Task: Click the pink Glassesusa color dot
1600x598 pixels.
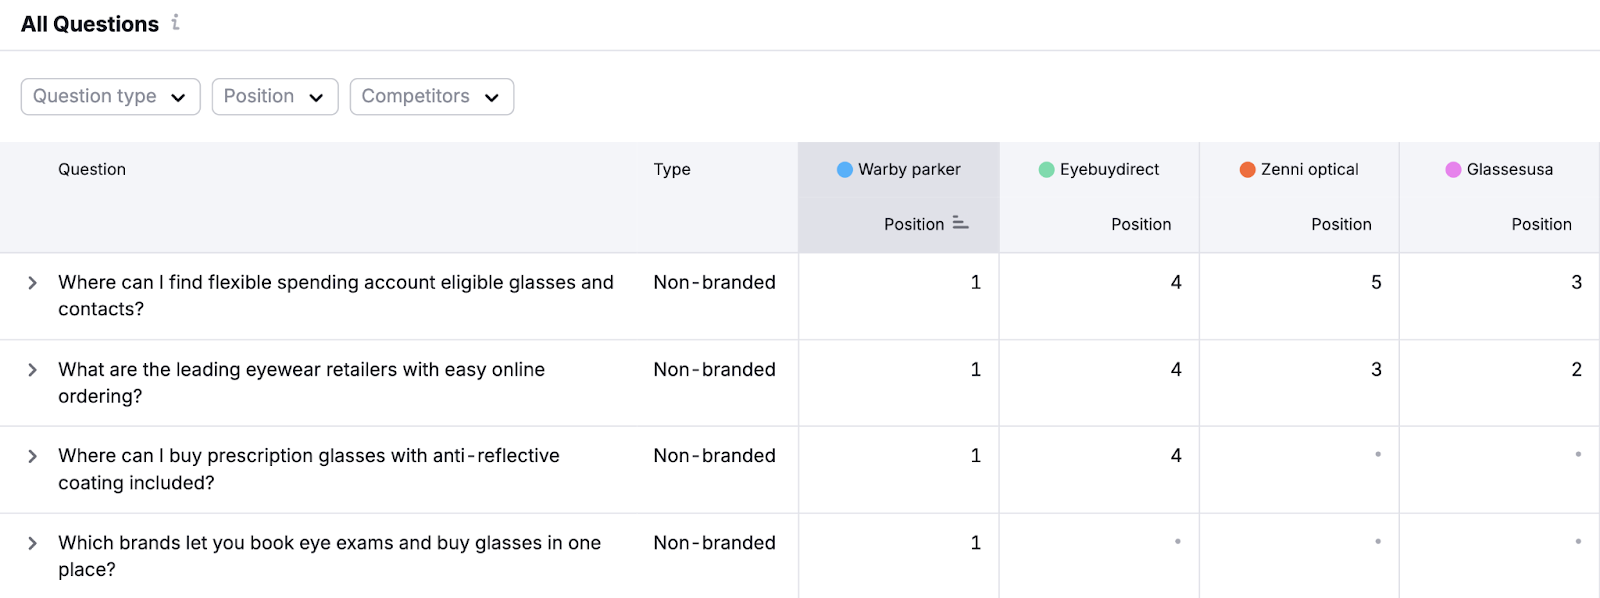Action: pos(1454,170)
